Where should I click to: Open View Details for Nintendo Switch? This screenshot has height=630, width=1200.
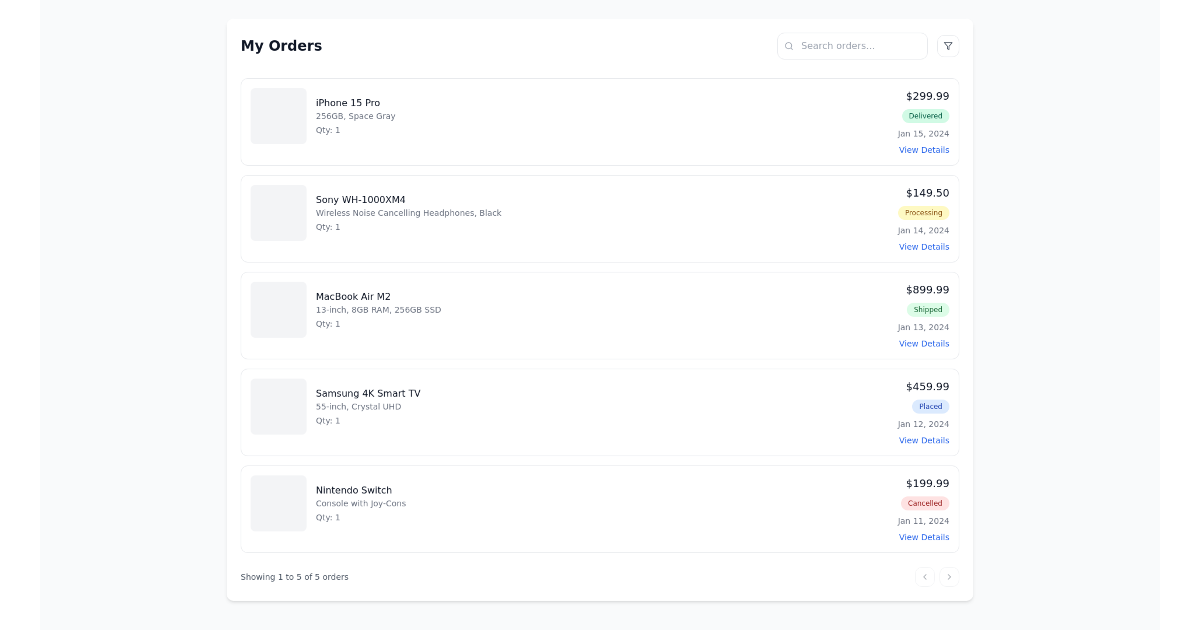tap(924, 537)
